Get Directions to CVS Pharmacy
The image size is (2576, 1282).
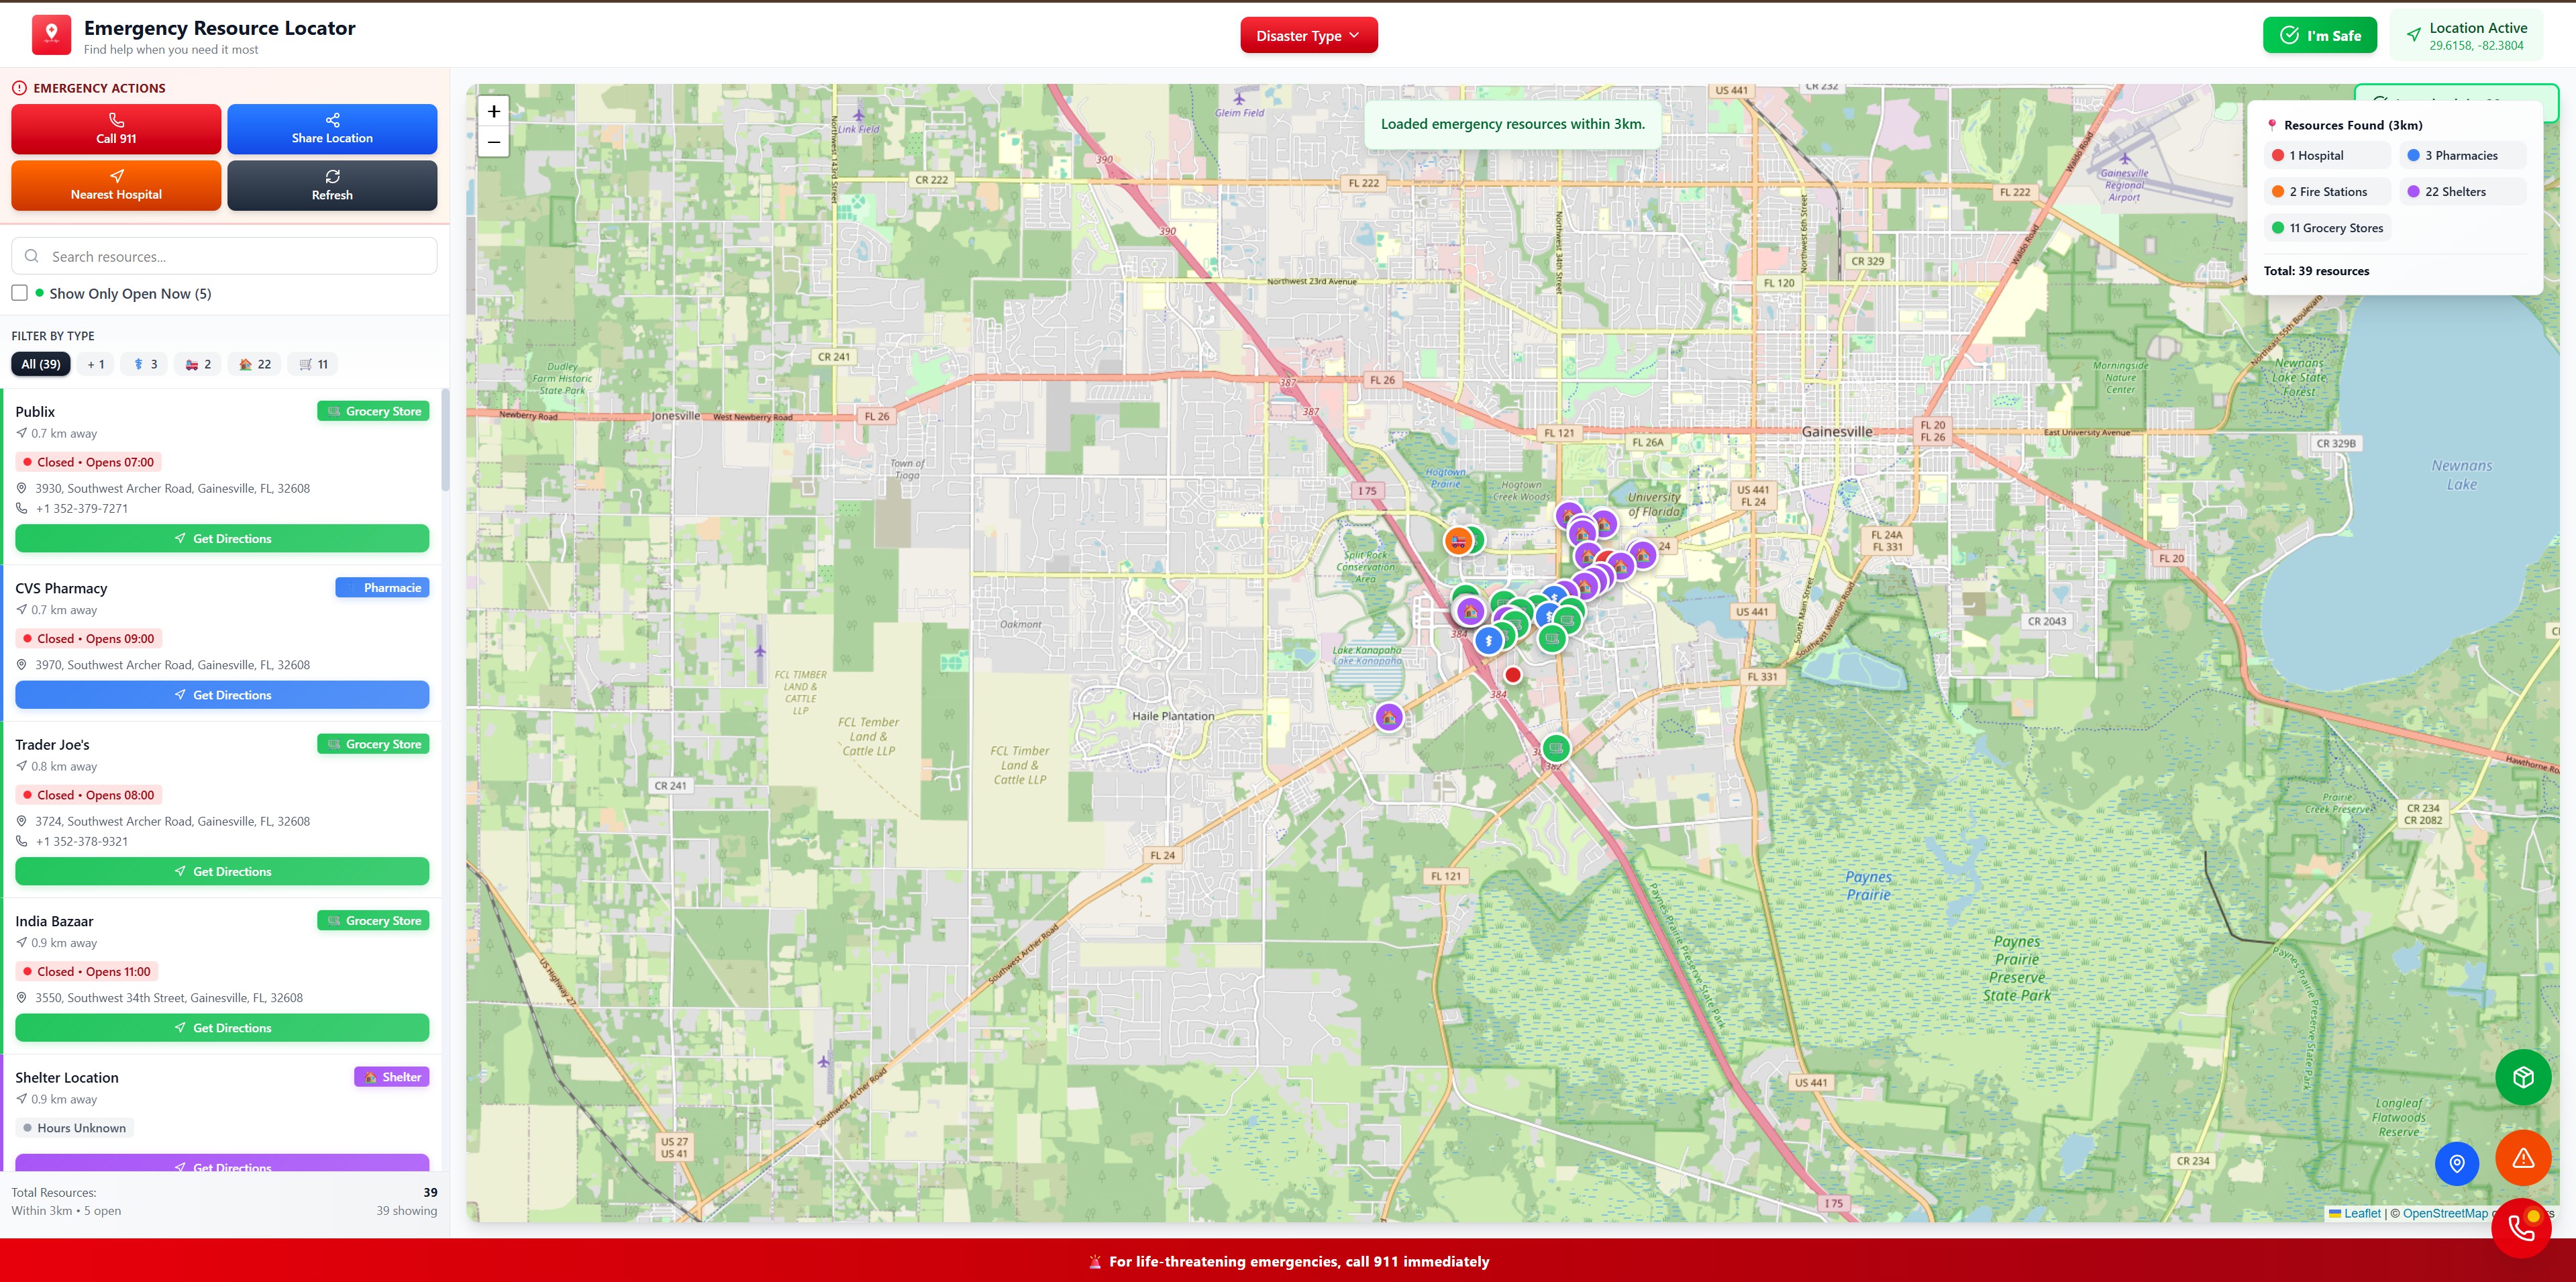coord(222,695)
